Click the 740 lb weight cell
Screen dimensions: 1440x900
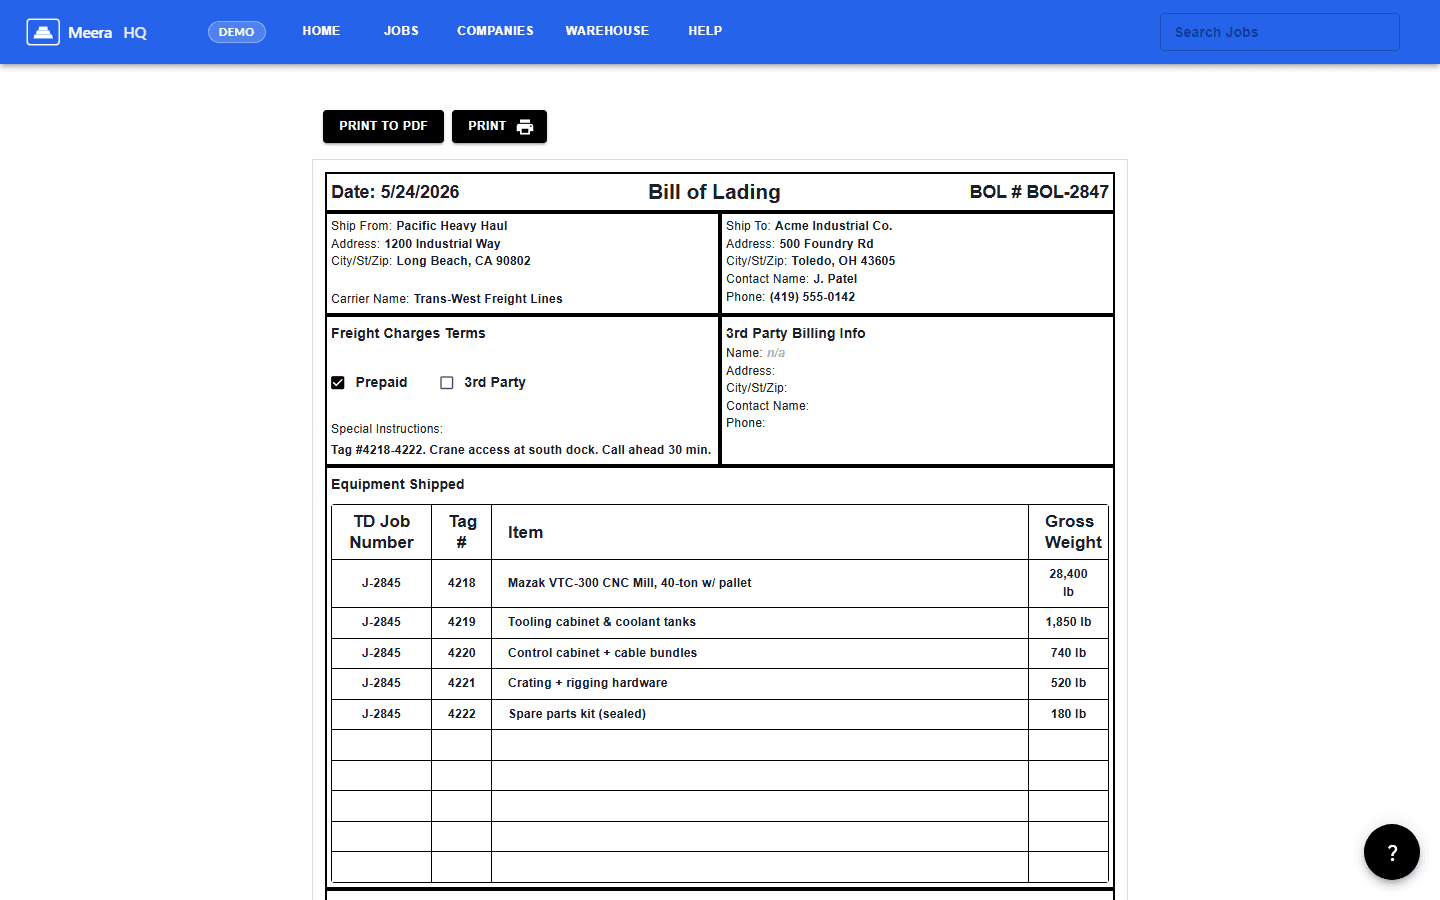click(1068, 653)
